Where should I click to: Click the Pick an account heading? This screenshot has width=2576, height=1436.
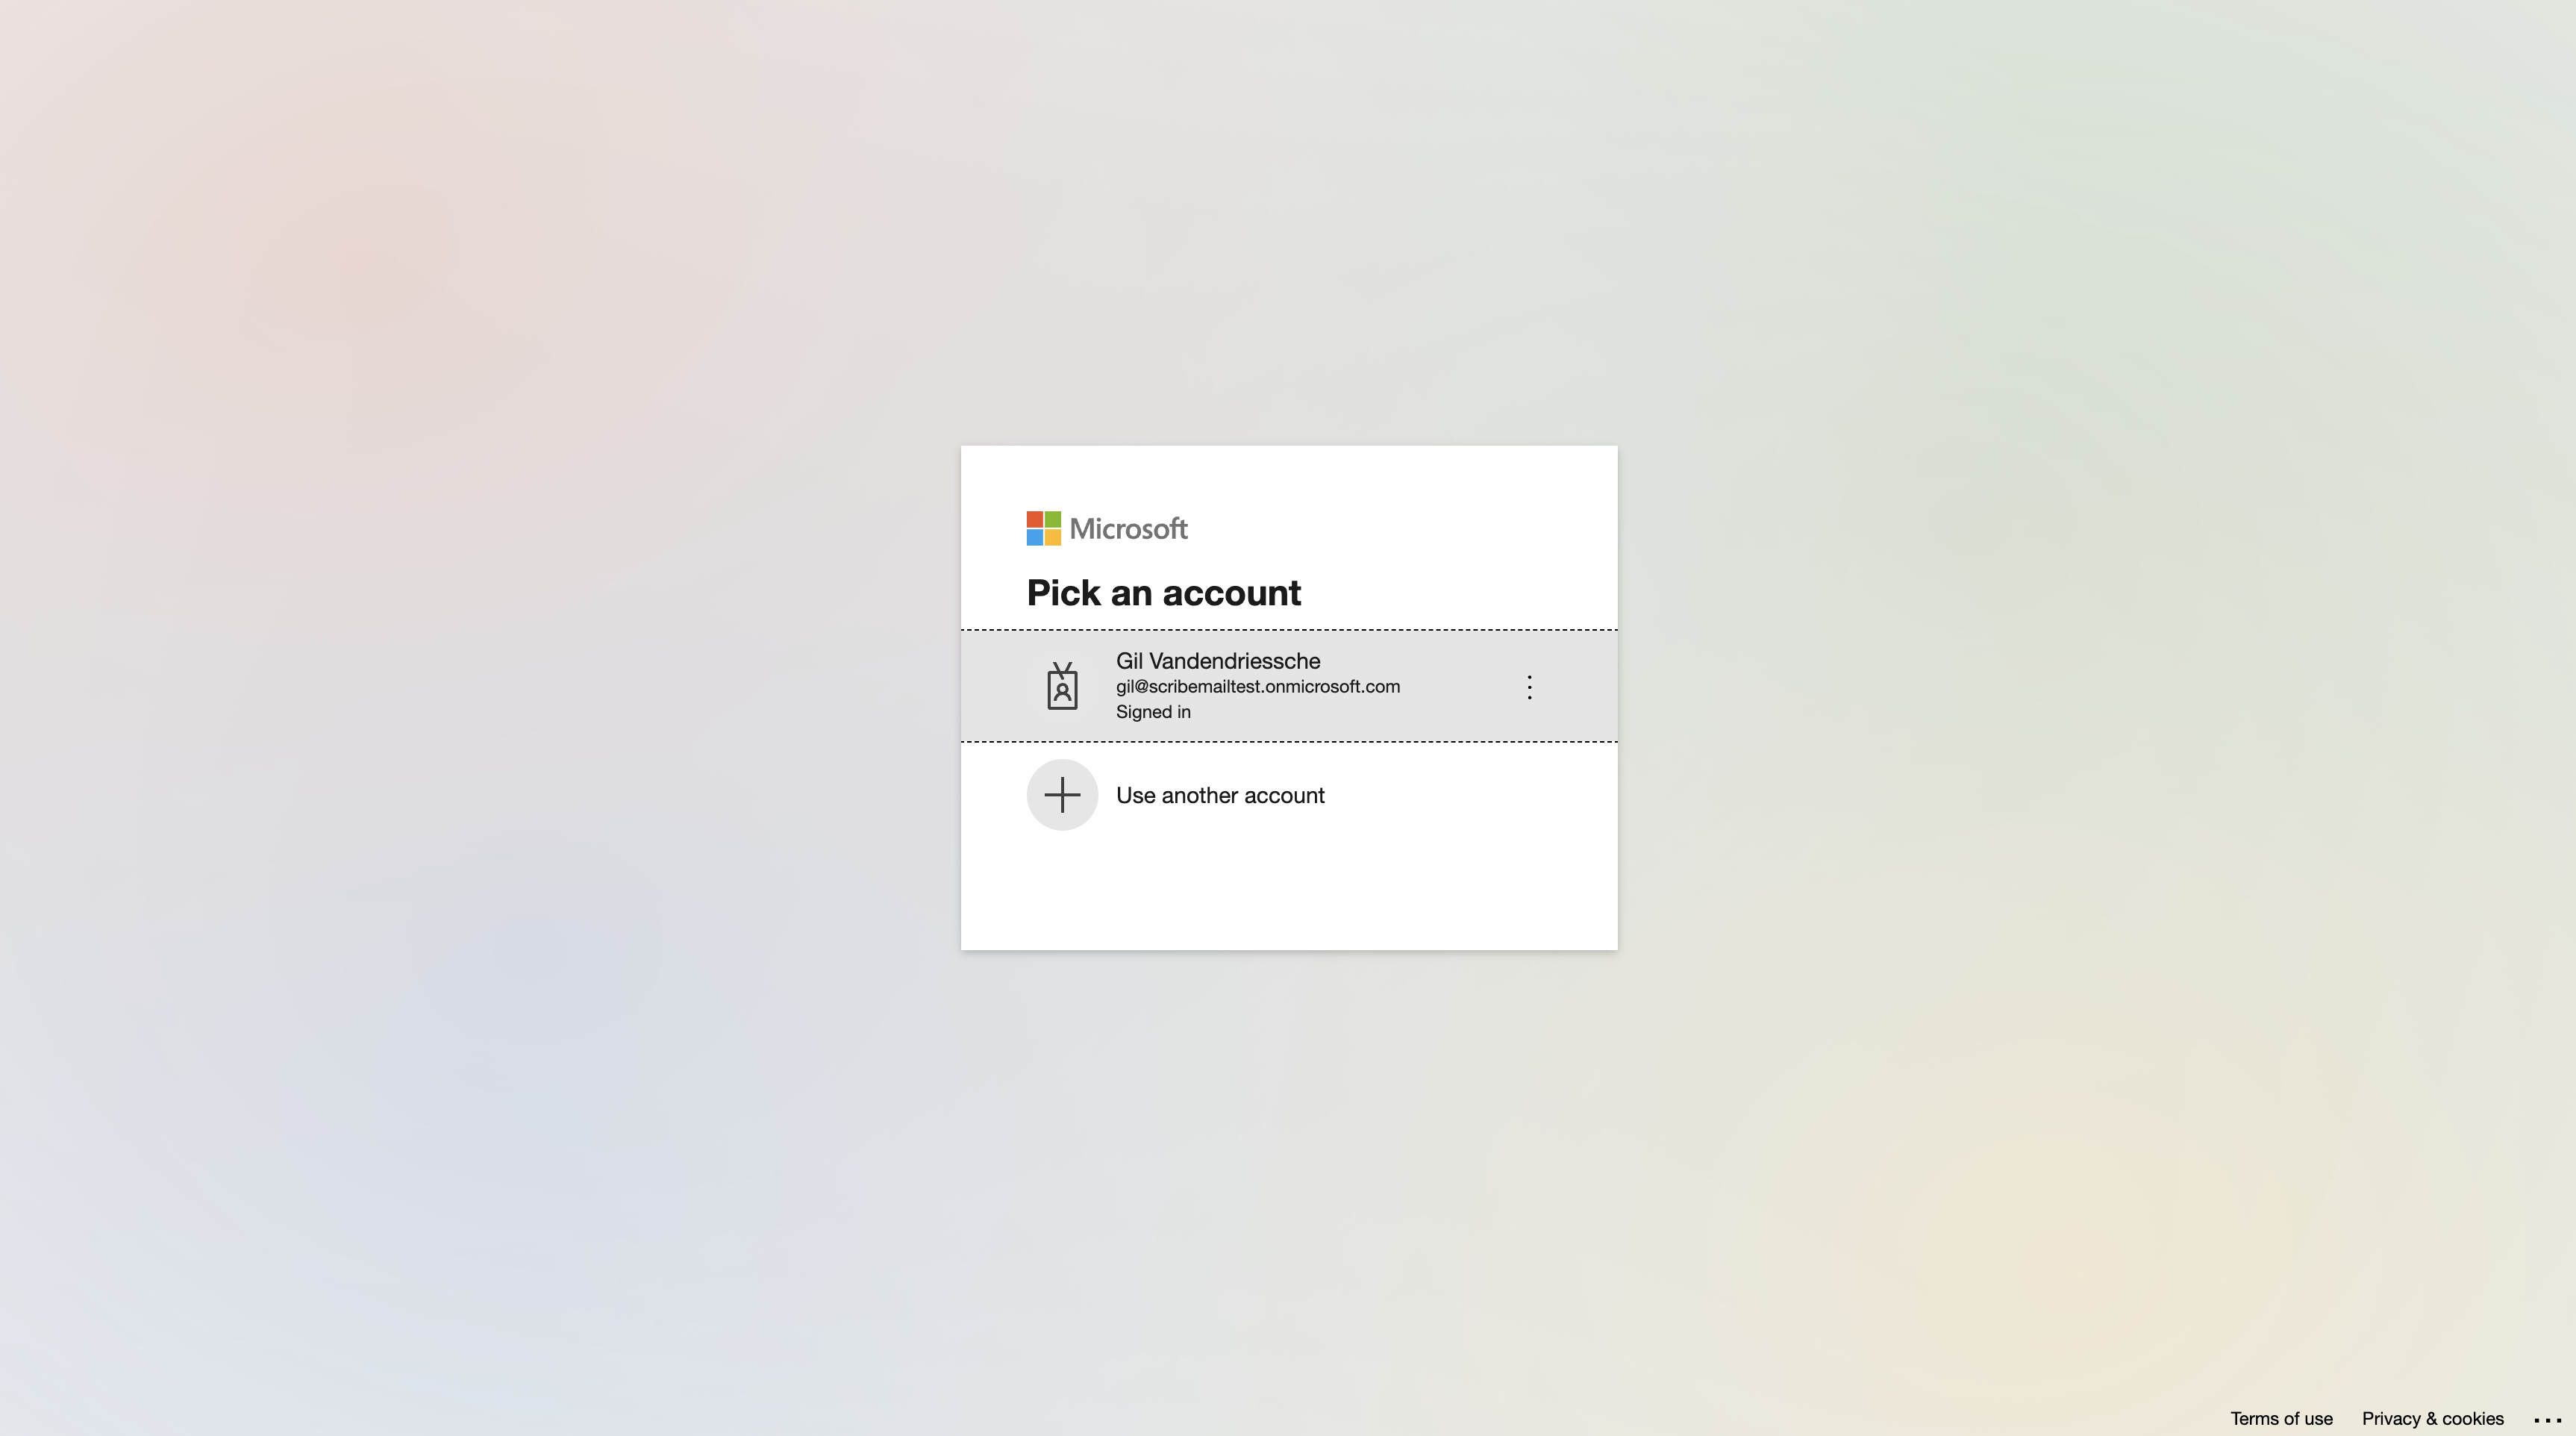click(x=1163, y=593)
